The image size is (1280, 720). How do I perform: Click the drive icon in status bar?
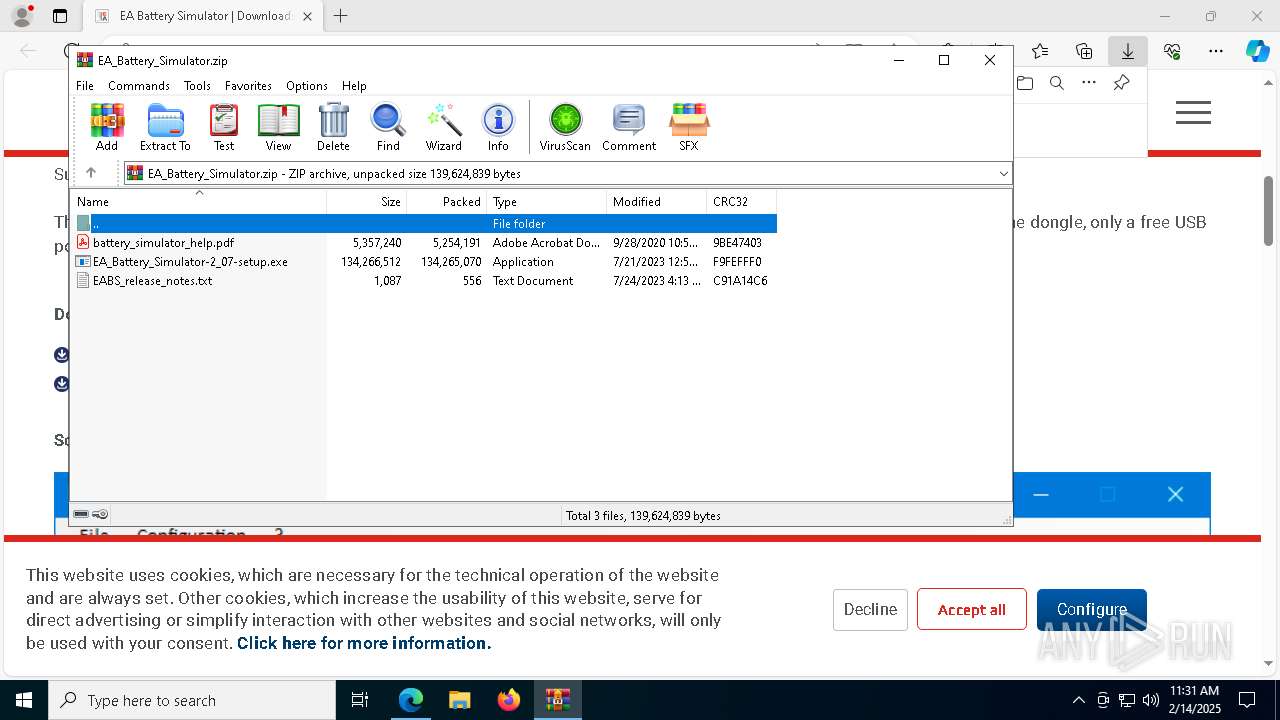click(81, 515)
